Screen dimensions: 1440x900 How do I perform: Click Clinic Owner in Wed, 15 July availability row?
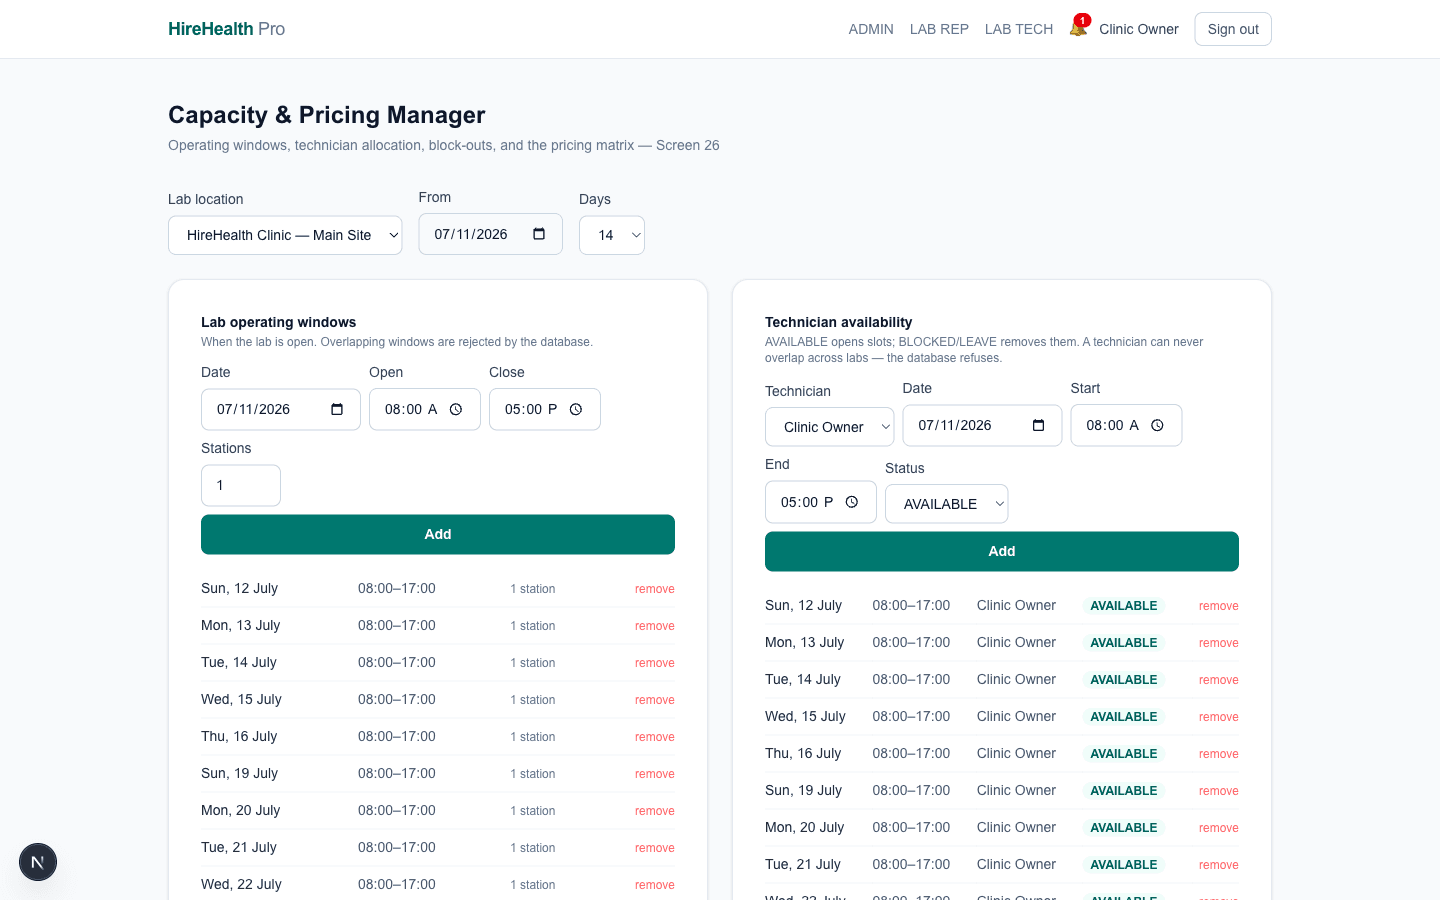pyautogui.click(x=1016, y=716)
